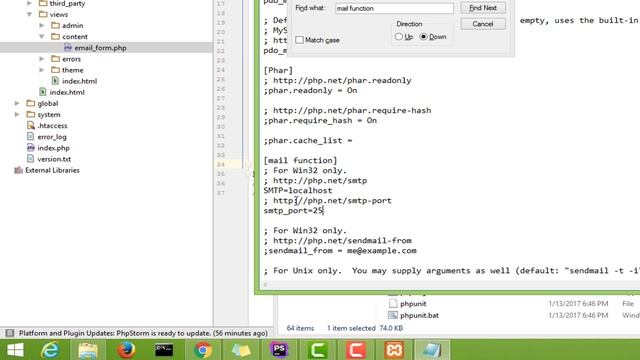Click the smtp_port=25 line
This screenshot has height=360, width=640.
pos(293,211)
